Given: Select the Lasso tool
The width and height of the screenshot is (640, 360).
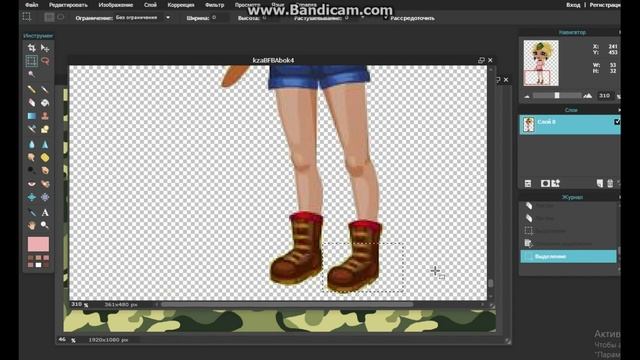Looking at the screenshot, I should click(x=45, y=61).
